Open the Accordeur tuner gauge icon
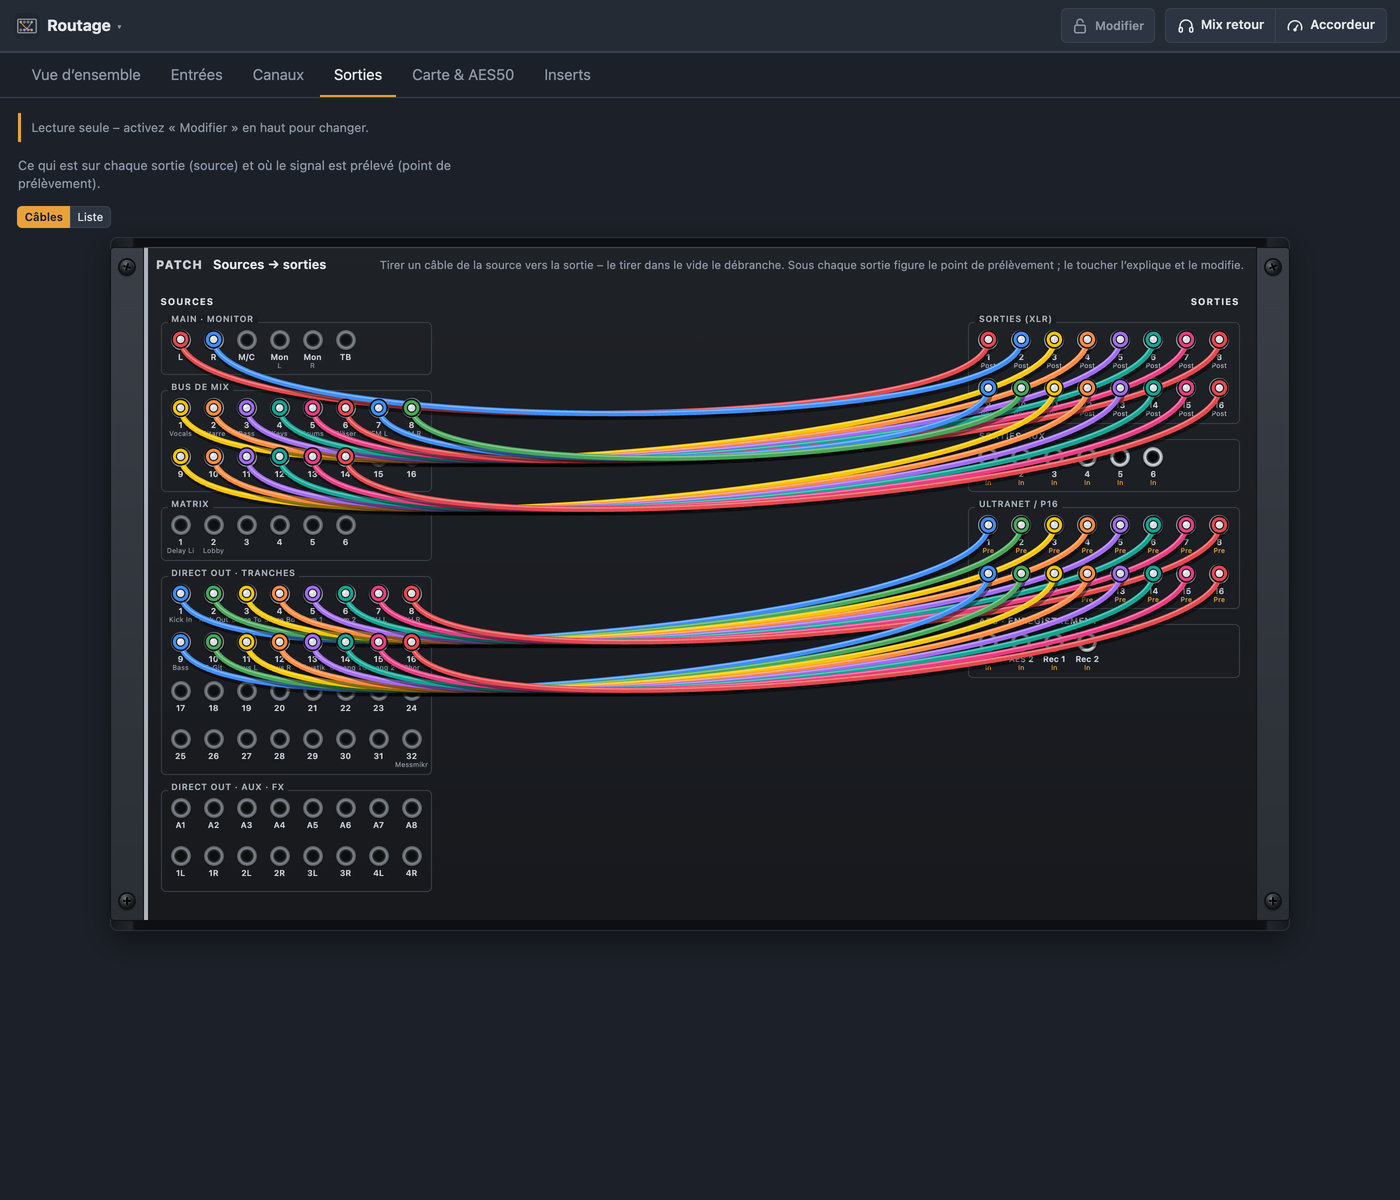Viewport: 1400px width, 1200px height. 1295,26
